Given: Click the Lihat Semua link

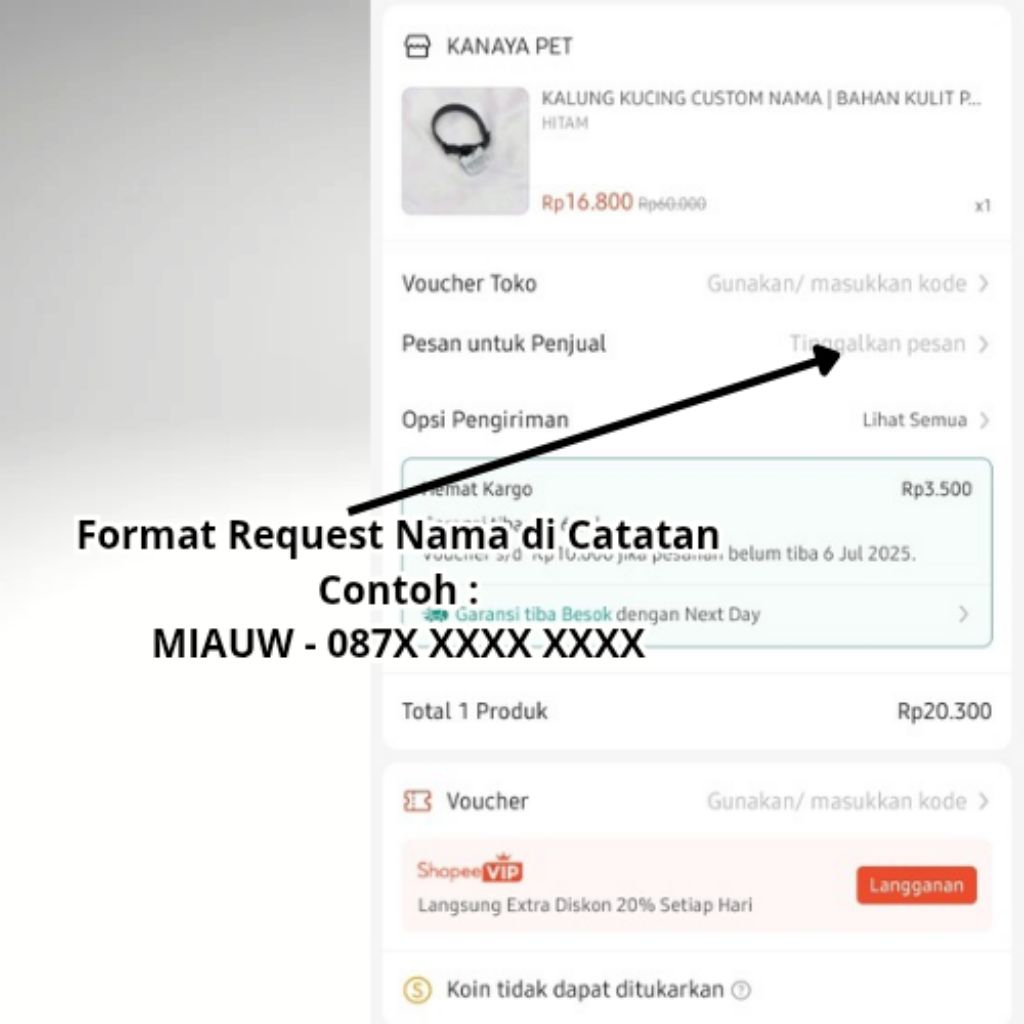Looking at the screenshot, I should [914, 420].
